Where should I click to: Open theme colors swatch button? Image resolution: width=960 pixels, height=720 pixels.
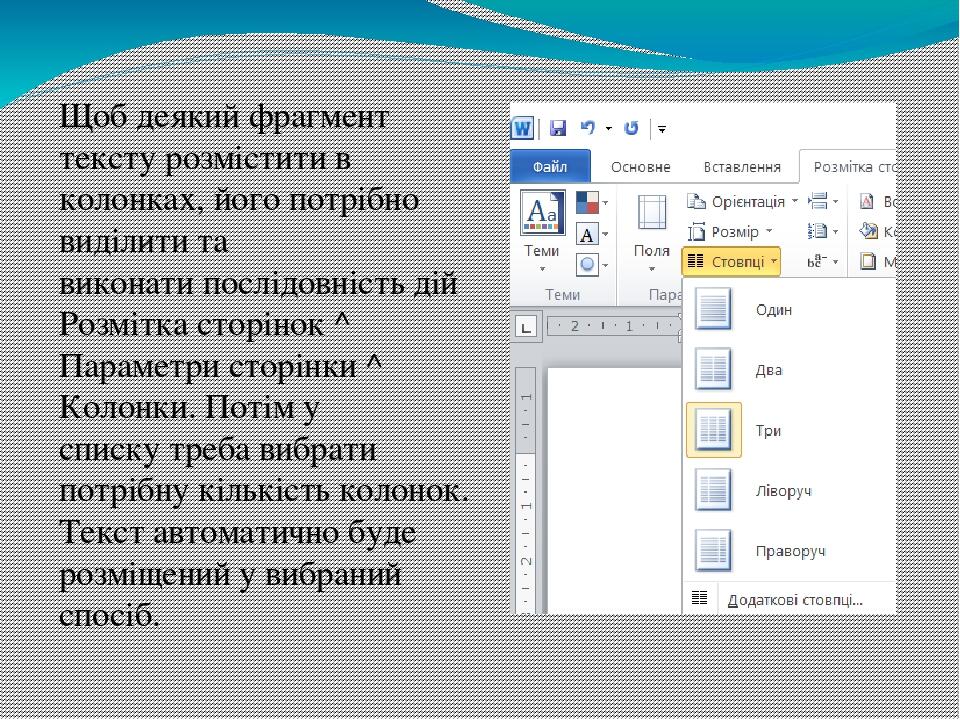591,203
